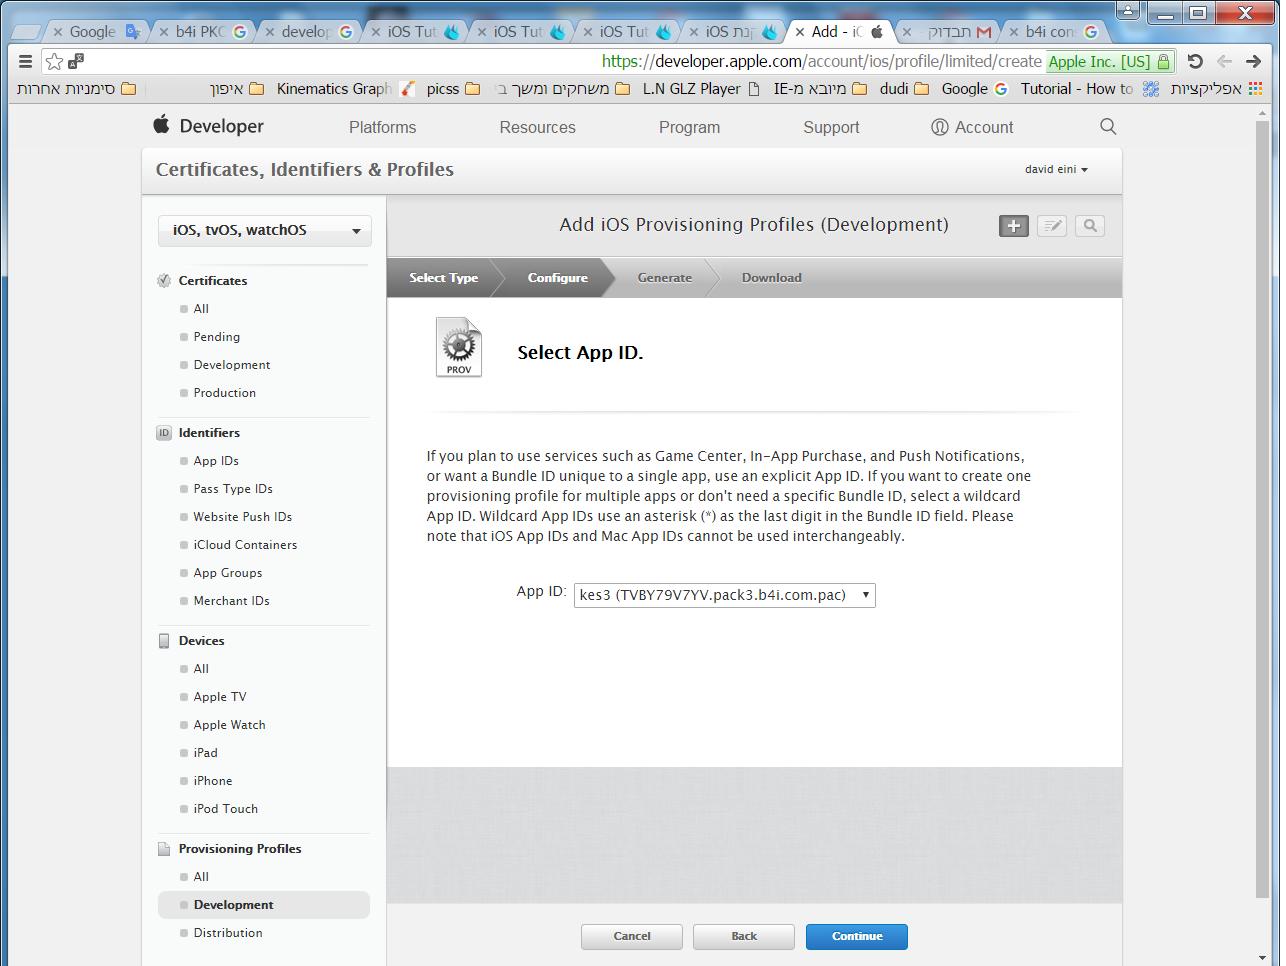Click the Apple logo in the Developer header
This screenshot has height=966, width=1286.
coord(161,125)
